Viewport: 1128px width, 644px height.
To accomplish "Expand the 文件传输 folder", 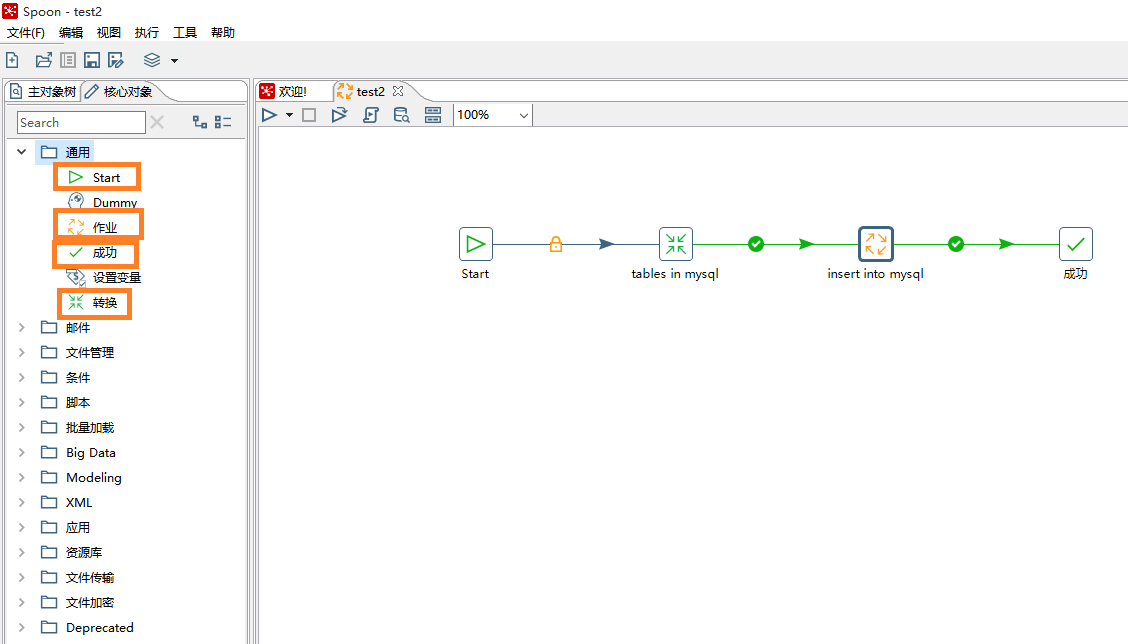I will 22,577.
